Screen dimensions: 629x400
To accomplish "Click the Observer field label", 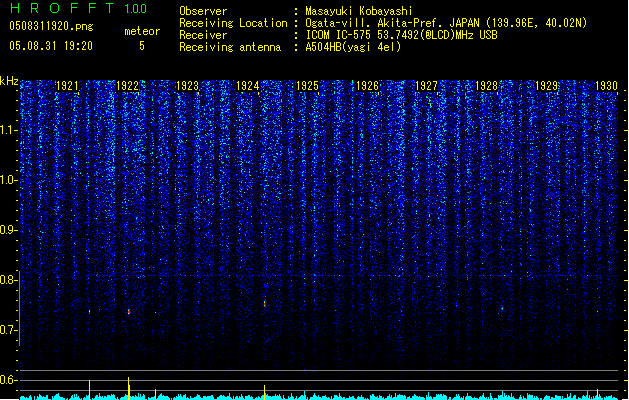I will [x=203, y=11].
